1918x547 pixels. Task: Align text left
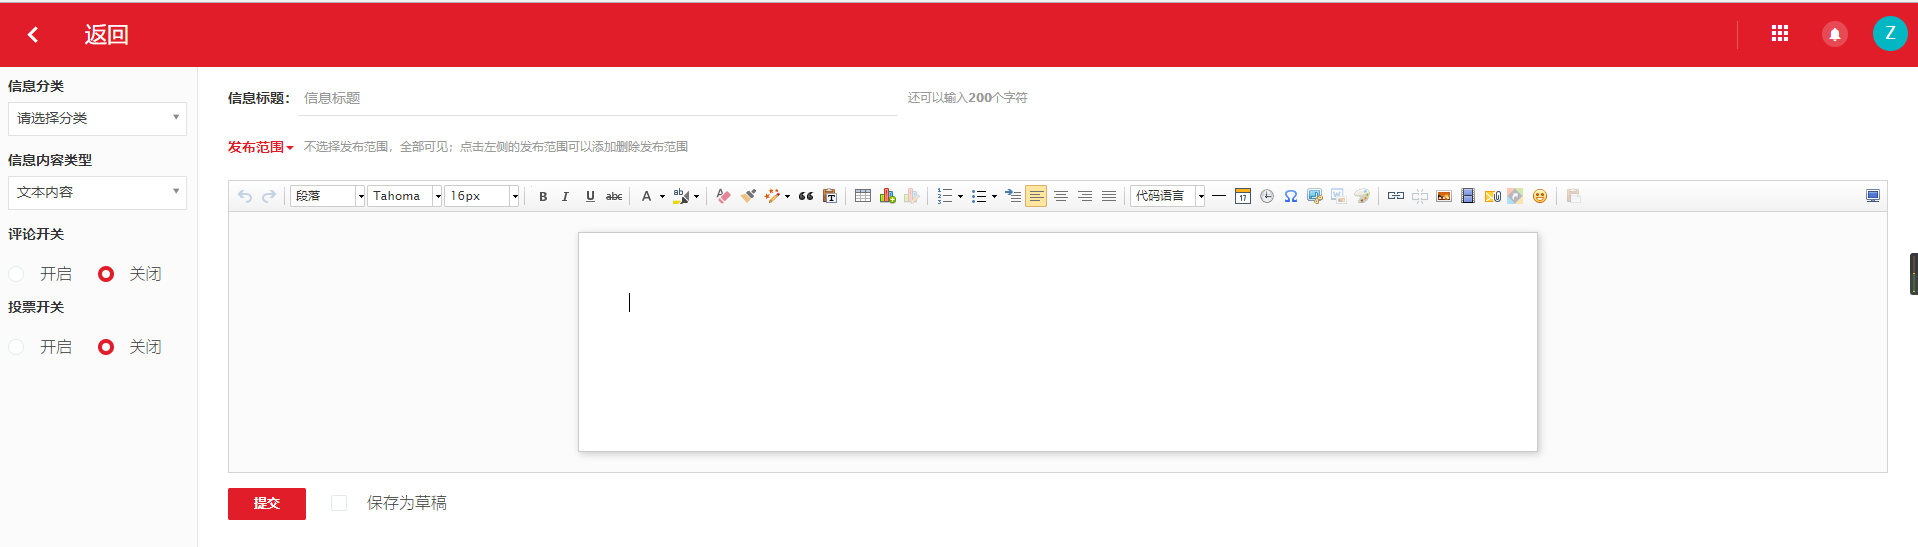[x=1036, y=196]
